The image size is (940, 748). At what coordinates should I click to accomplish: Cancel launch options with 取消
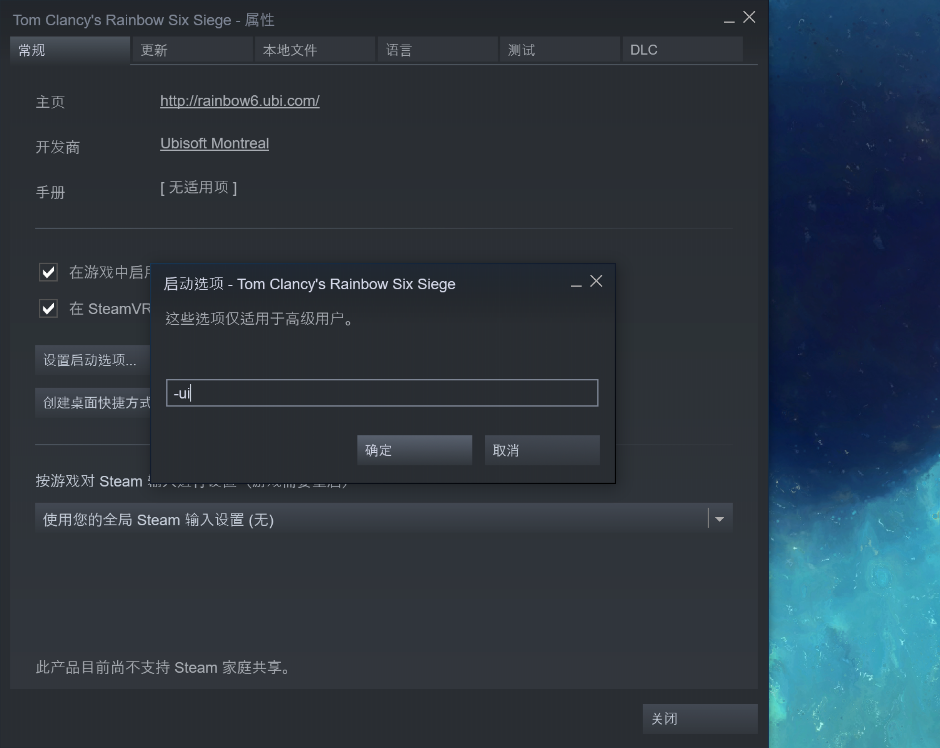pos(542,450)
